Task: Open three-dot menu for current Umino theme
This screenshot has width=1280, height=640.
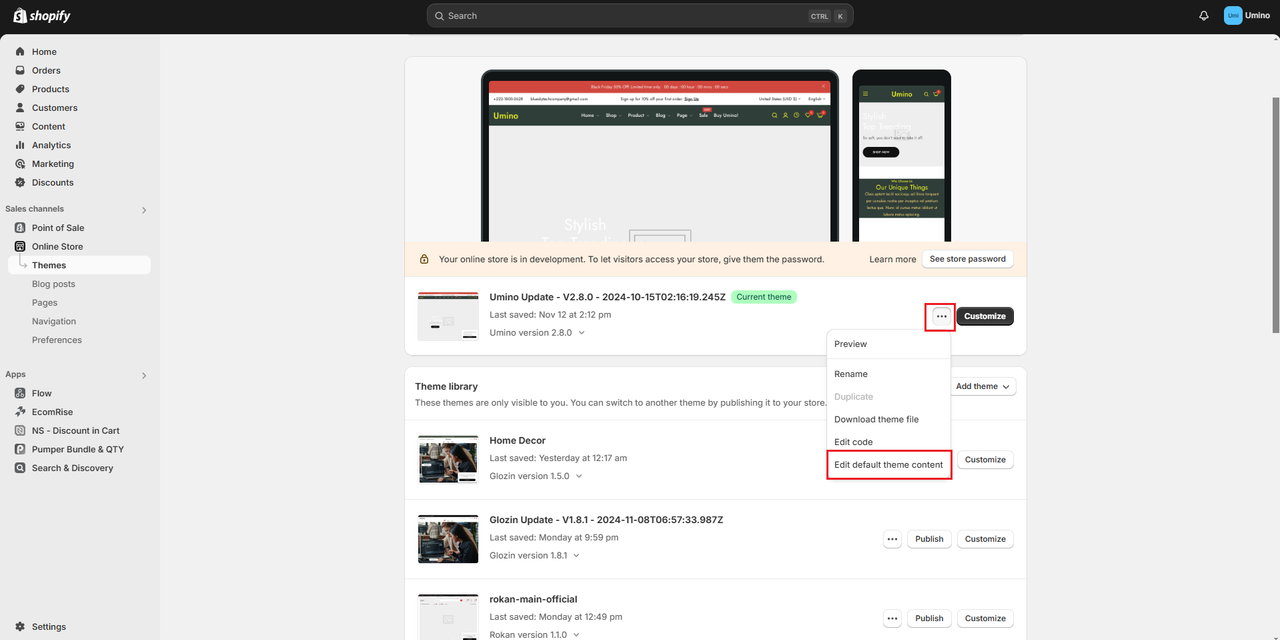Action: [941, 316]
